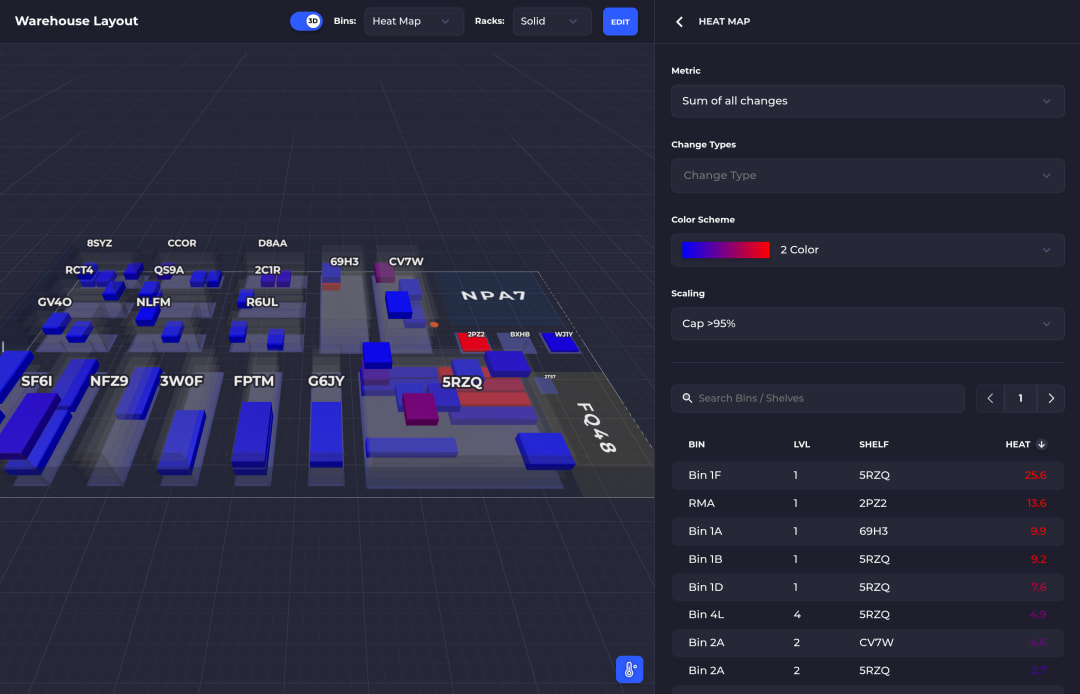This screenshot has width=1080, height=694.
Task: Click the CCOR rack label
Action: pyautogui.click(x=182, y=243)
